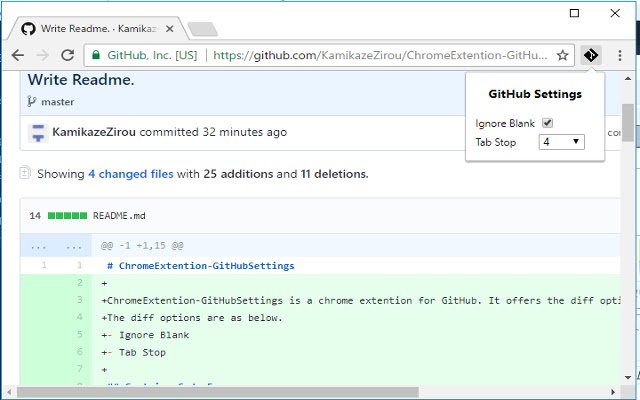Click 'GitHub Settings' popup heading

(x=535, y=94)
